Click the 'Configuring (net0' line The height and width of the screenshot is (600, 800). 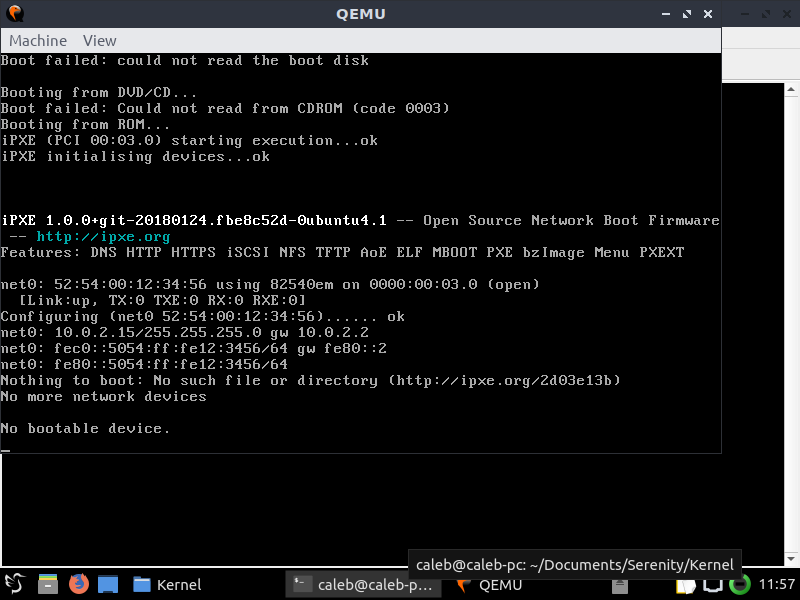point(203,317)
